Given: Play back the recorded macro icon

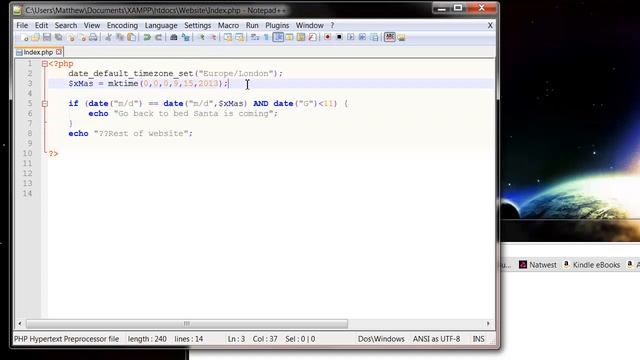Looking at the screenshot, I should pos(351,38).
